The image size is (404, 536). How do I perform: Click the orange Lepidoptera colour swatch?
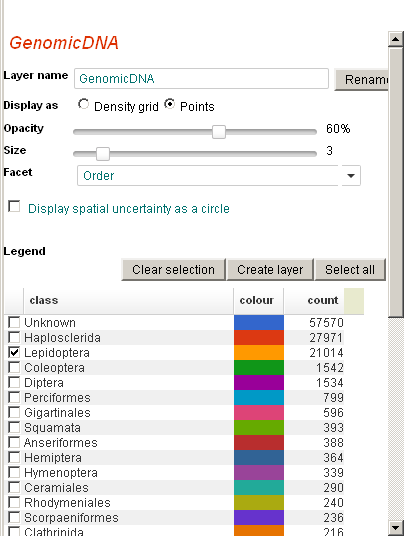coord(259,352)
